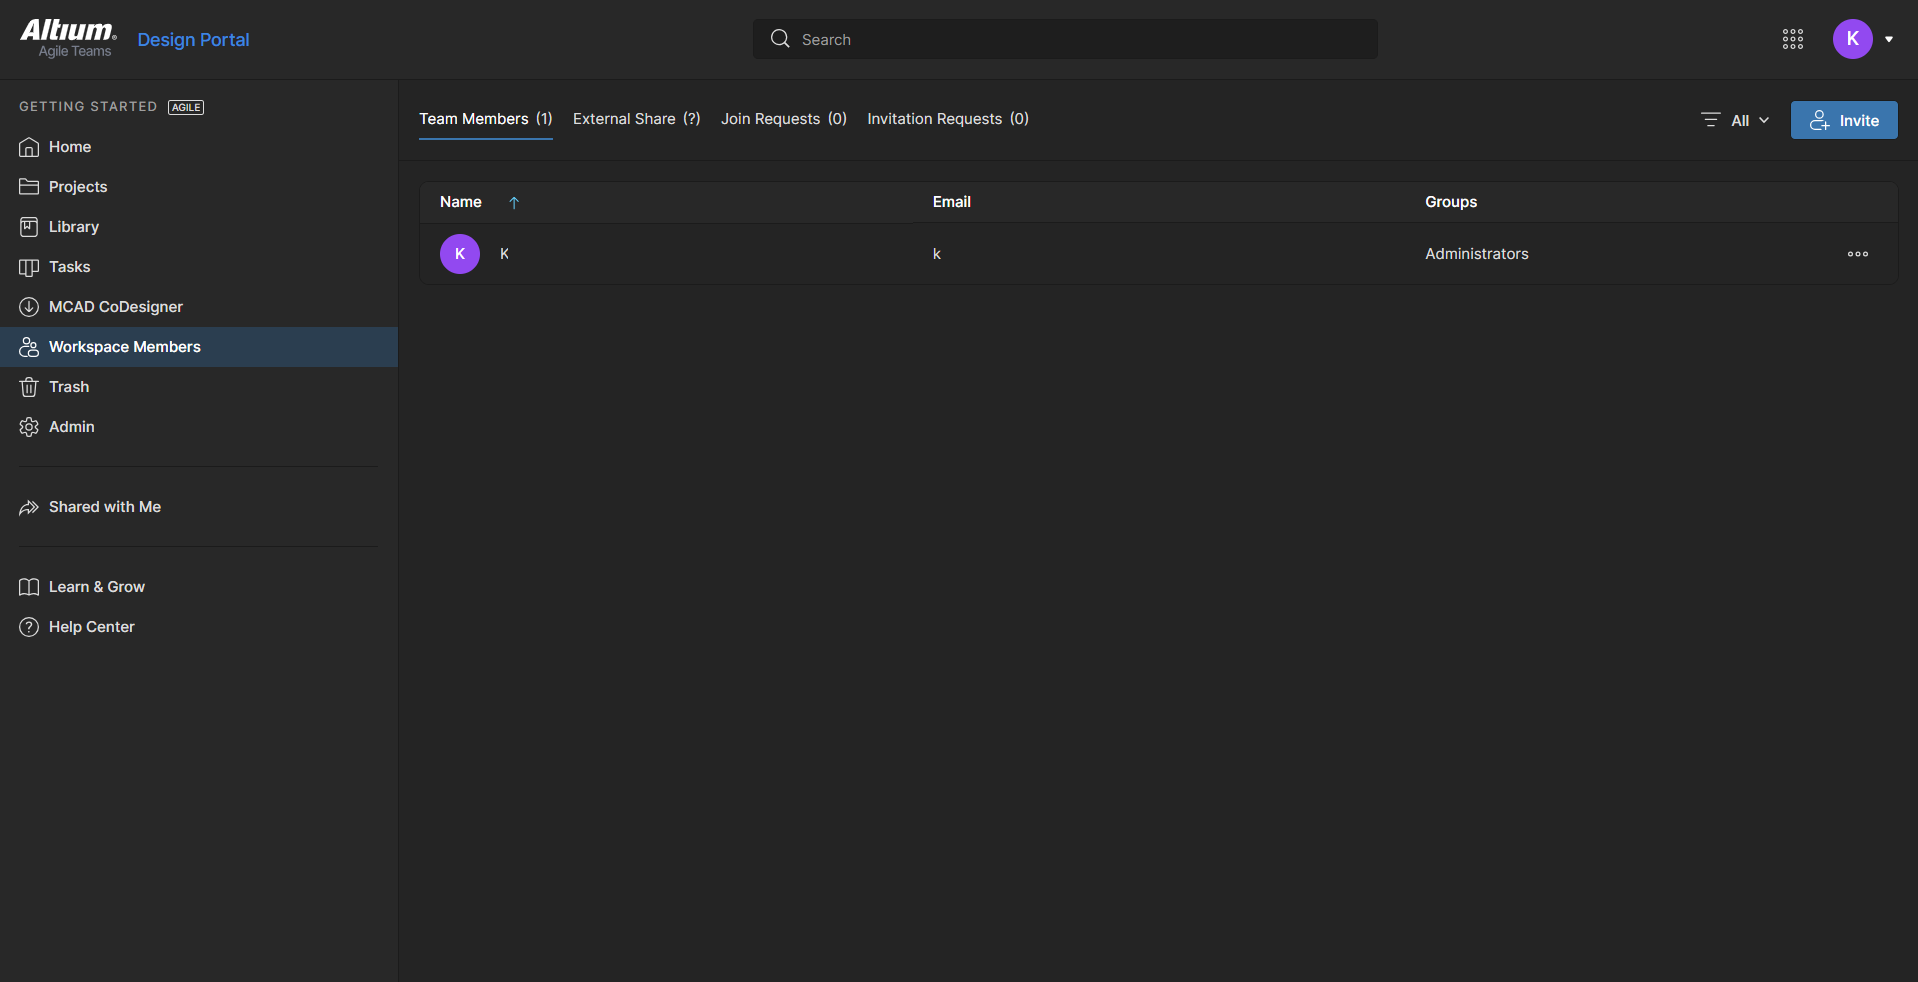Screen dimensions: 1918x982
Task: Open Projects in sidebar
Action: 78,187
